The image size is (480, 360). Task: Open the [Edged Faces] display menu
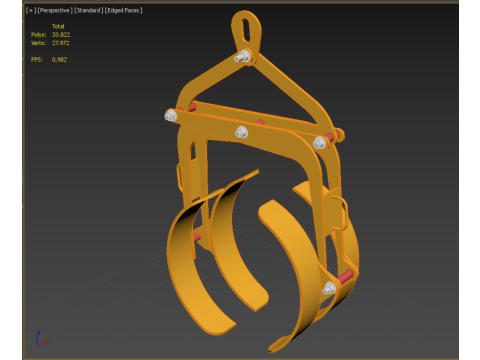tap(124, 10)
